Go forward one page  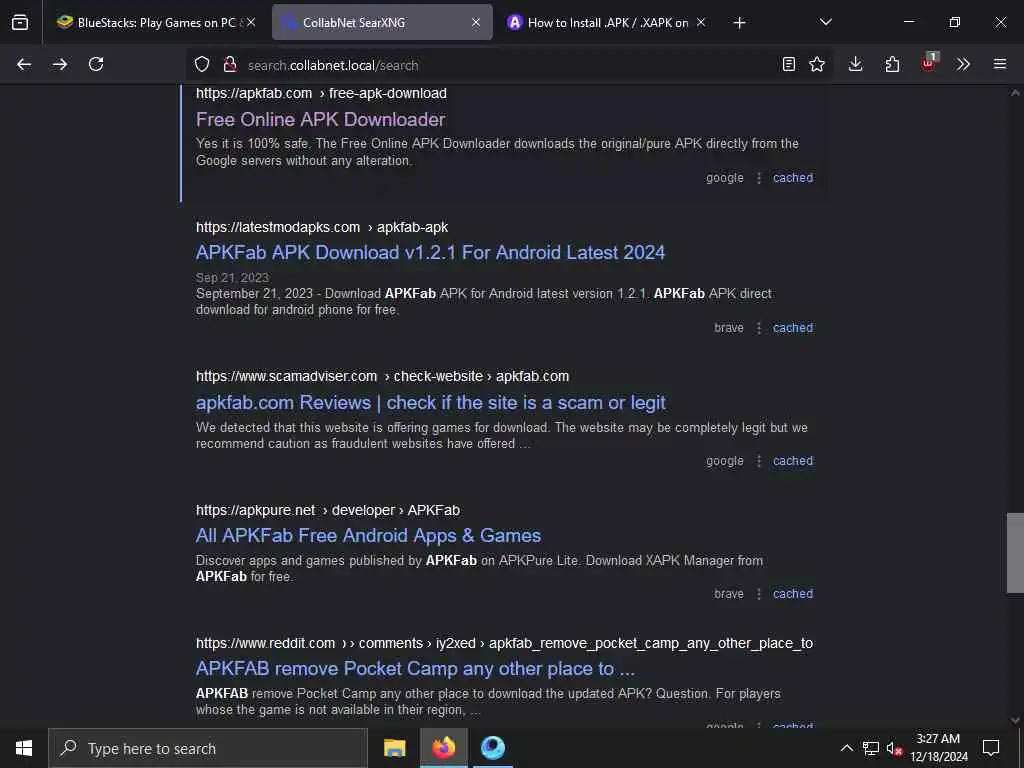pyautogui.click(x=60, y=64)
